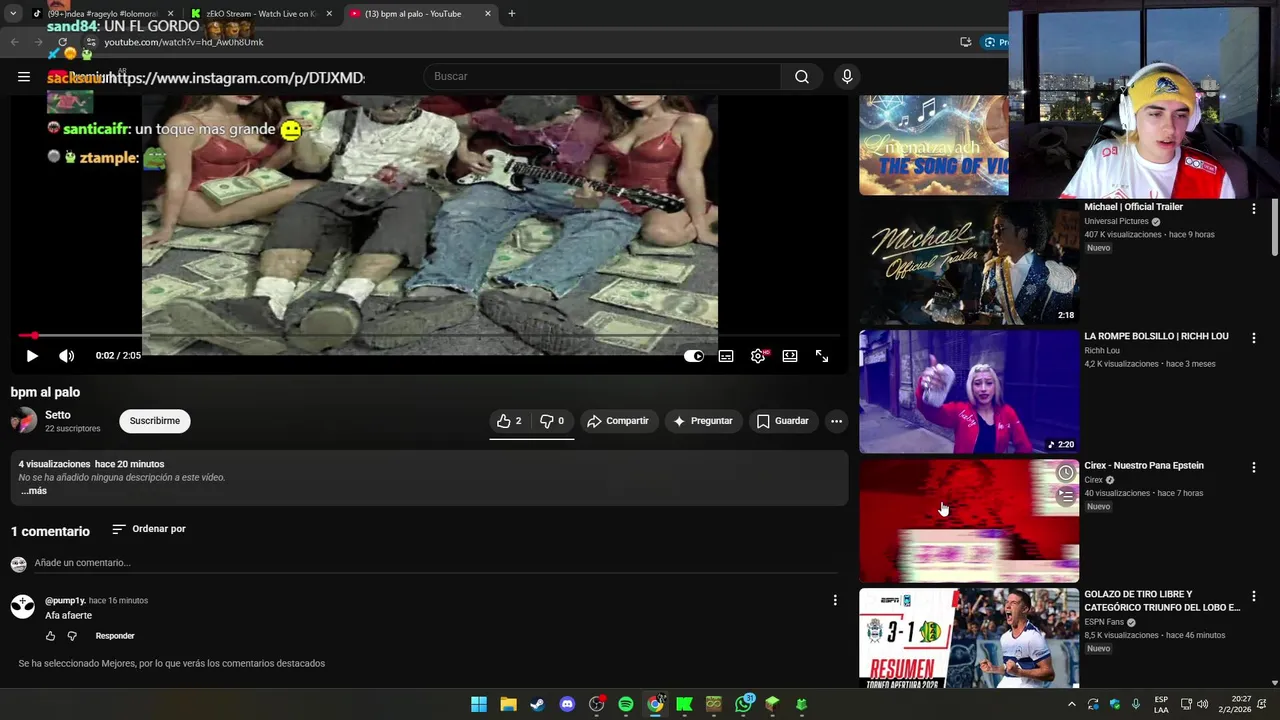
Task: Open the Universal Pictures channel name
Action: [1116, 221]
